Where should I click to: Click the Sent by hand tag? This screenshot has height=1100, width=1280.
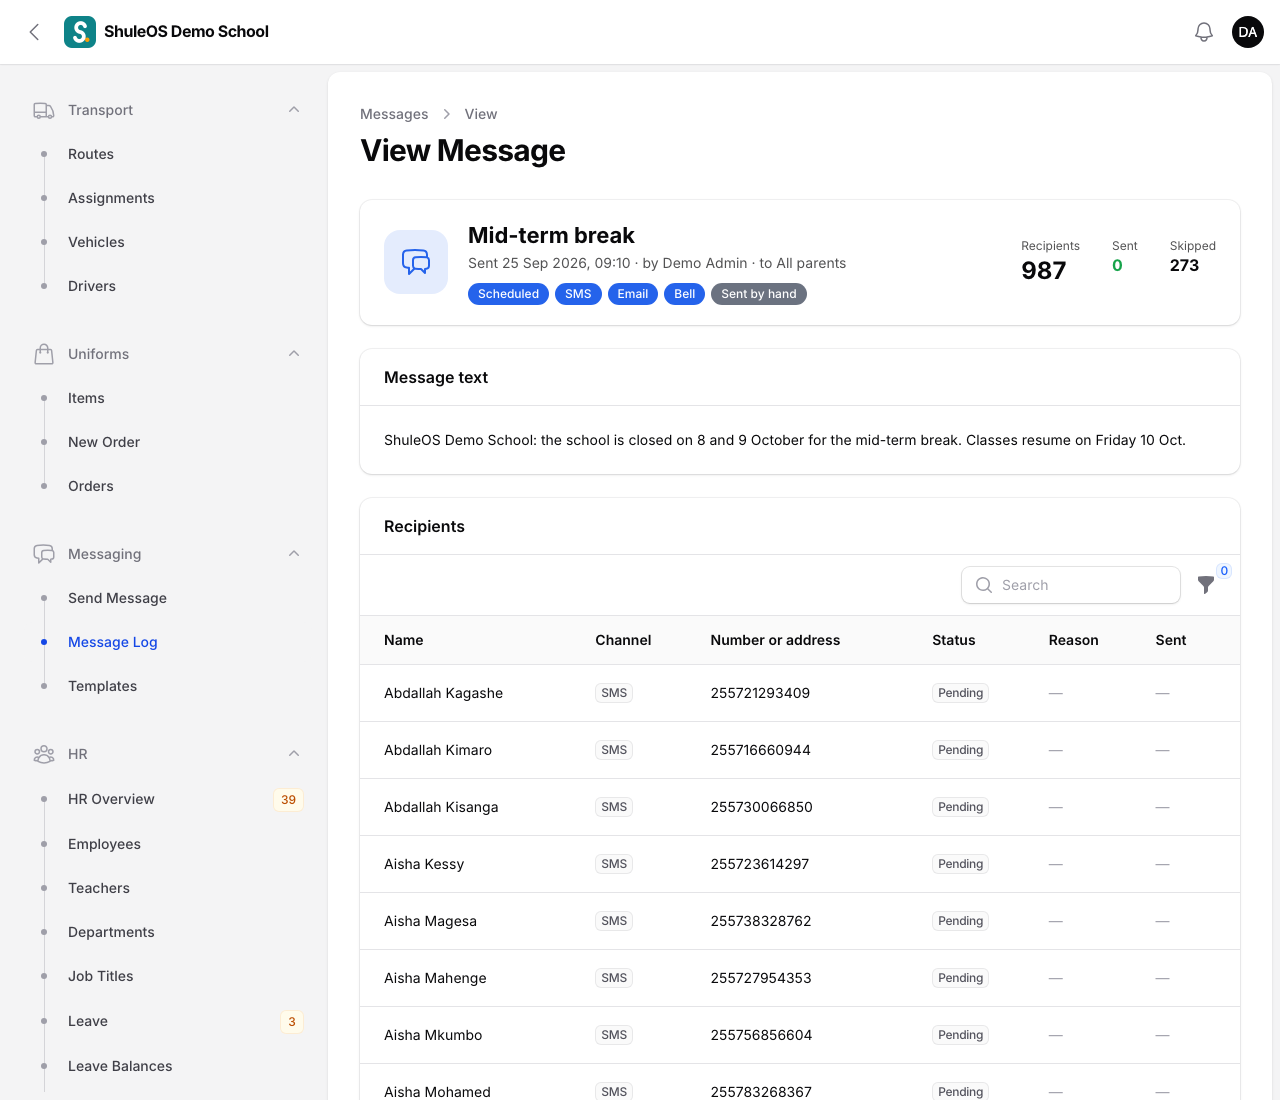(759, 294)
